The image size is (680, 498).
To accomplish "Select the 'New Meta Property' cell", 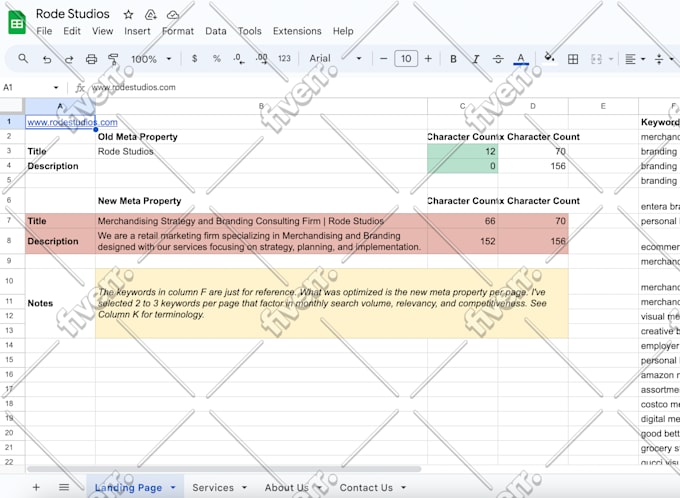I will (x=261, y=201).
